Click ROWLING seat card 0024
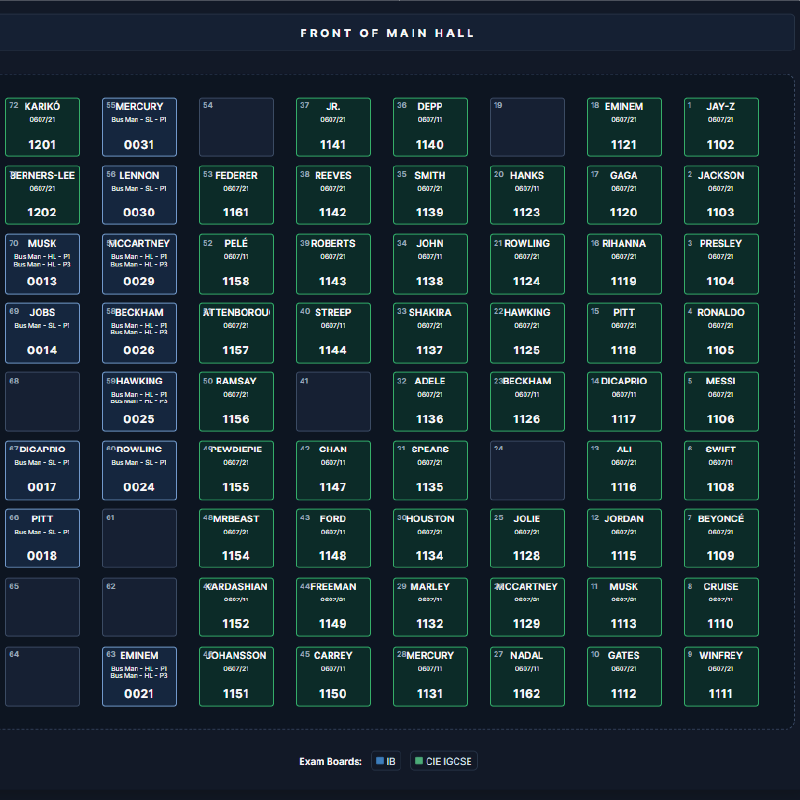 pos(139,470)
